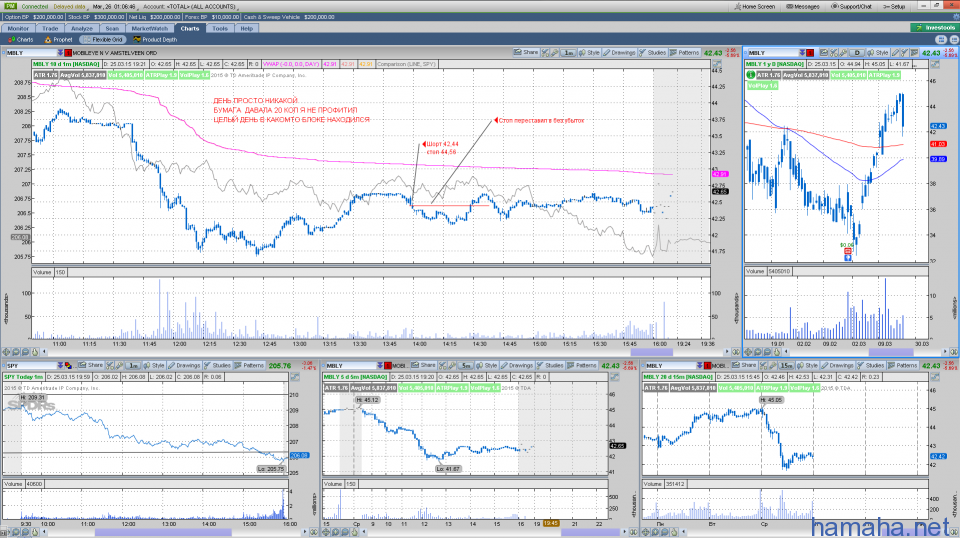Open Patterns menu in MBLY 5-day chart
Viewport: 960px width, 538px height.
click(581, 365)
